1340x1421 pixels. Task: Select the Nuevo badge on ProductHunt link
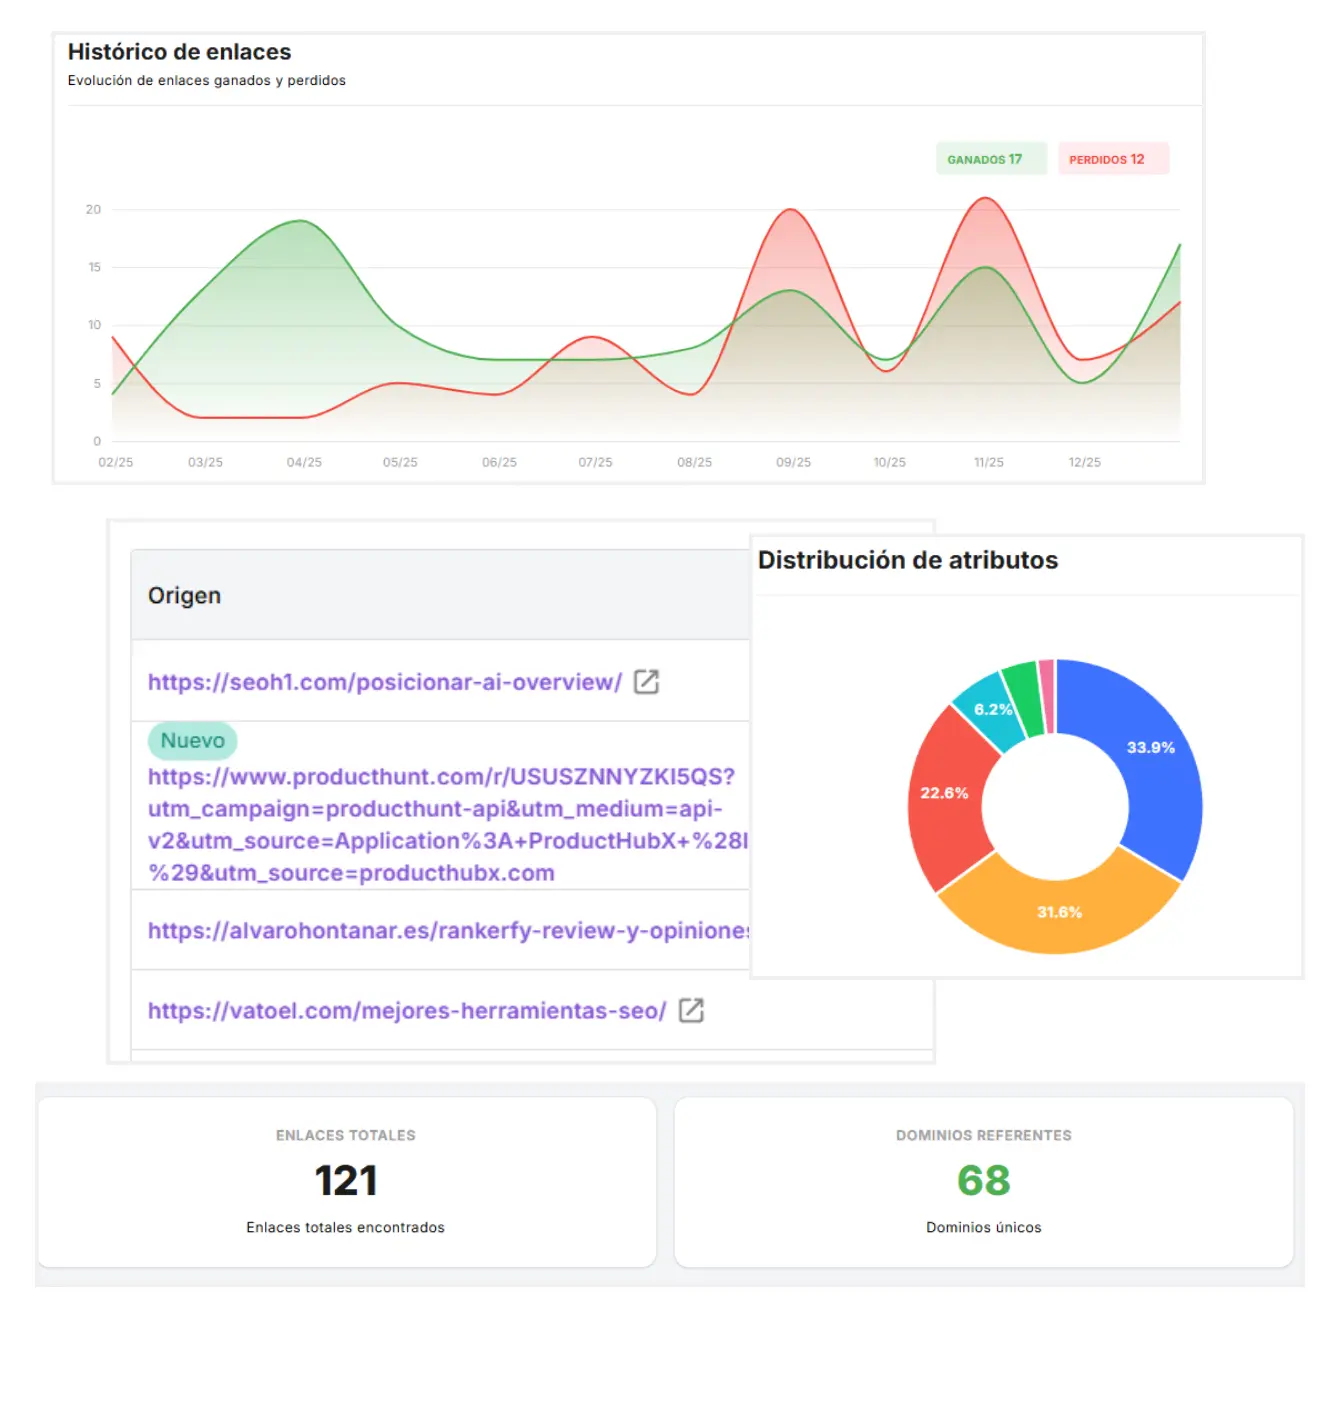[x=192, y=740]
